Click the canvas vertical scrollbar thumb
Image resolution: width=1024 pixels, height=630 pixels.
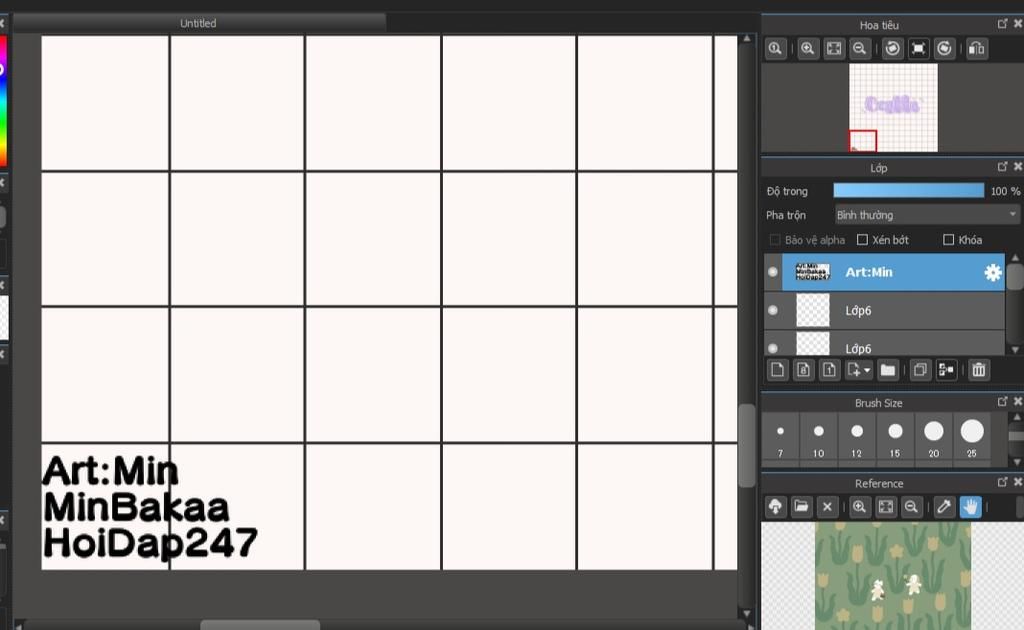tap(747, 445)
